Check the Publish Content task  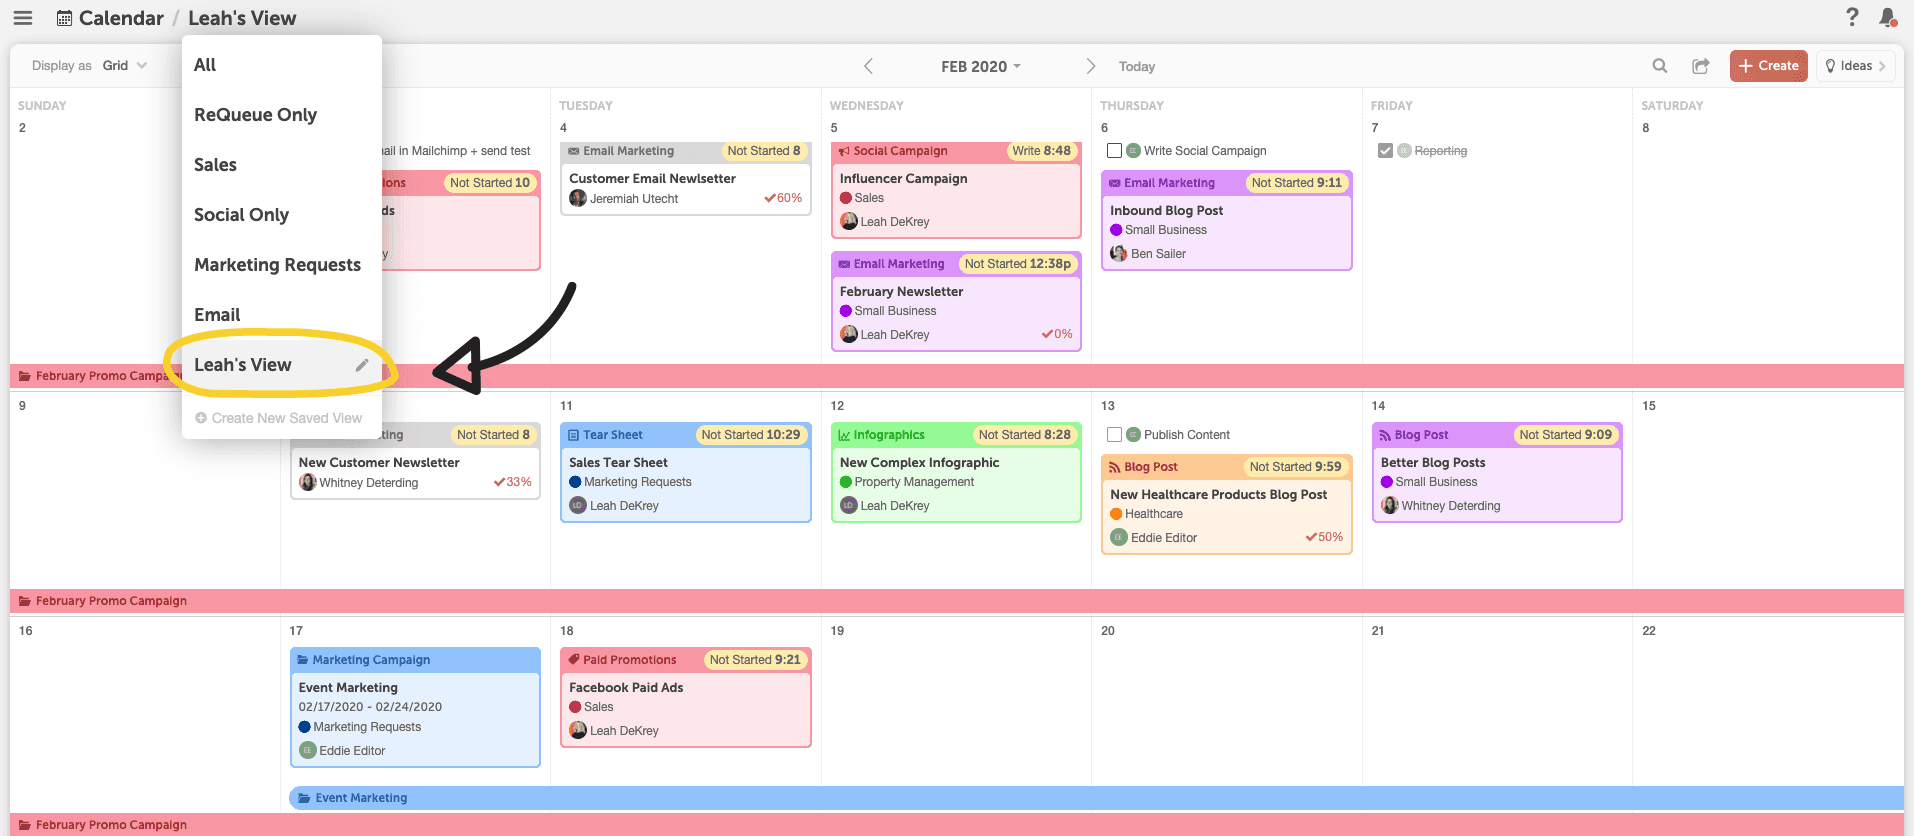click(1114, 435)
